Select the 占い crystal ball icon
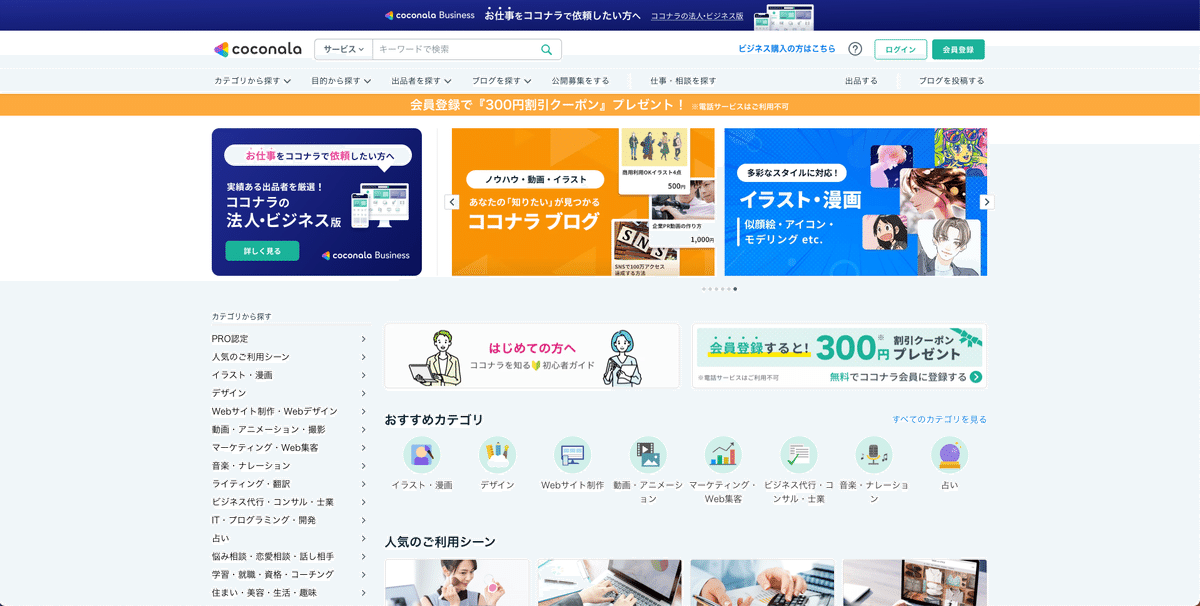This screenshot has width=1200, height=606. [950, 455]
